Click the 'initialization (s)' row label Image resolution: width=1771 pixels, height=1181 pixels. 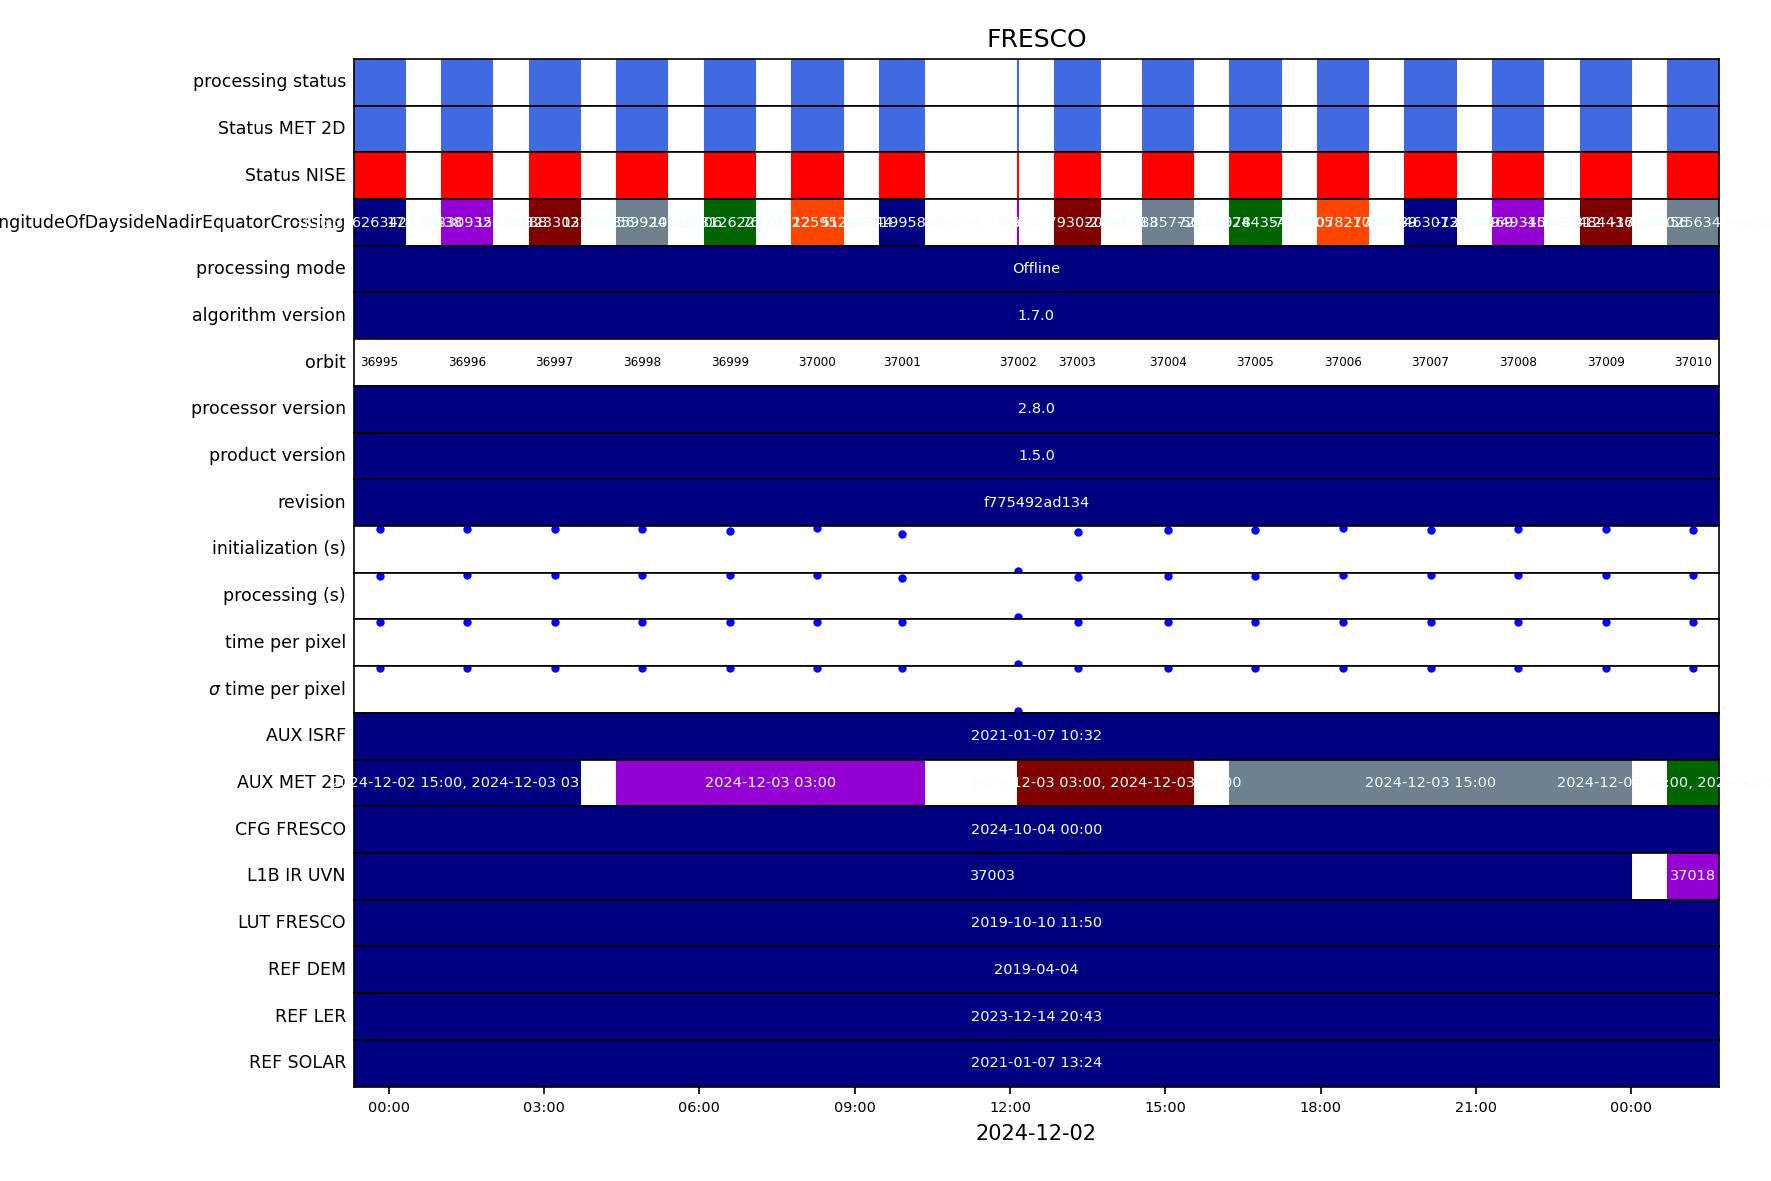click(x=278, y=548)
